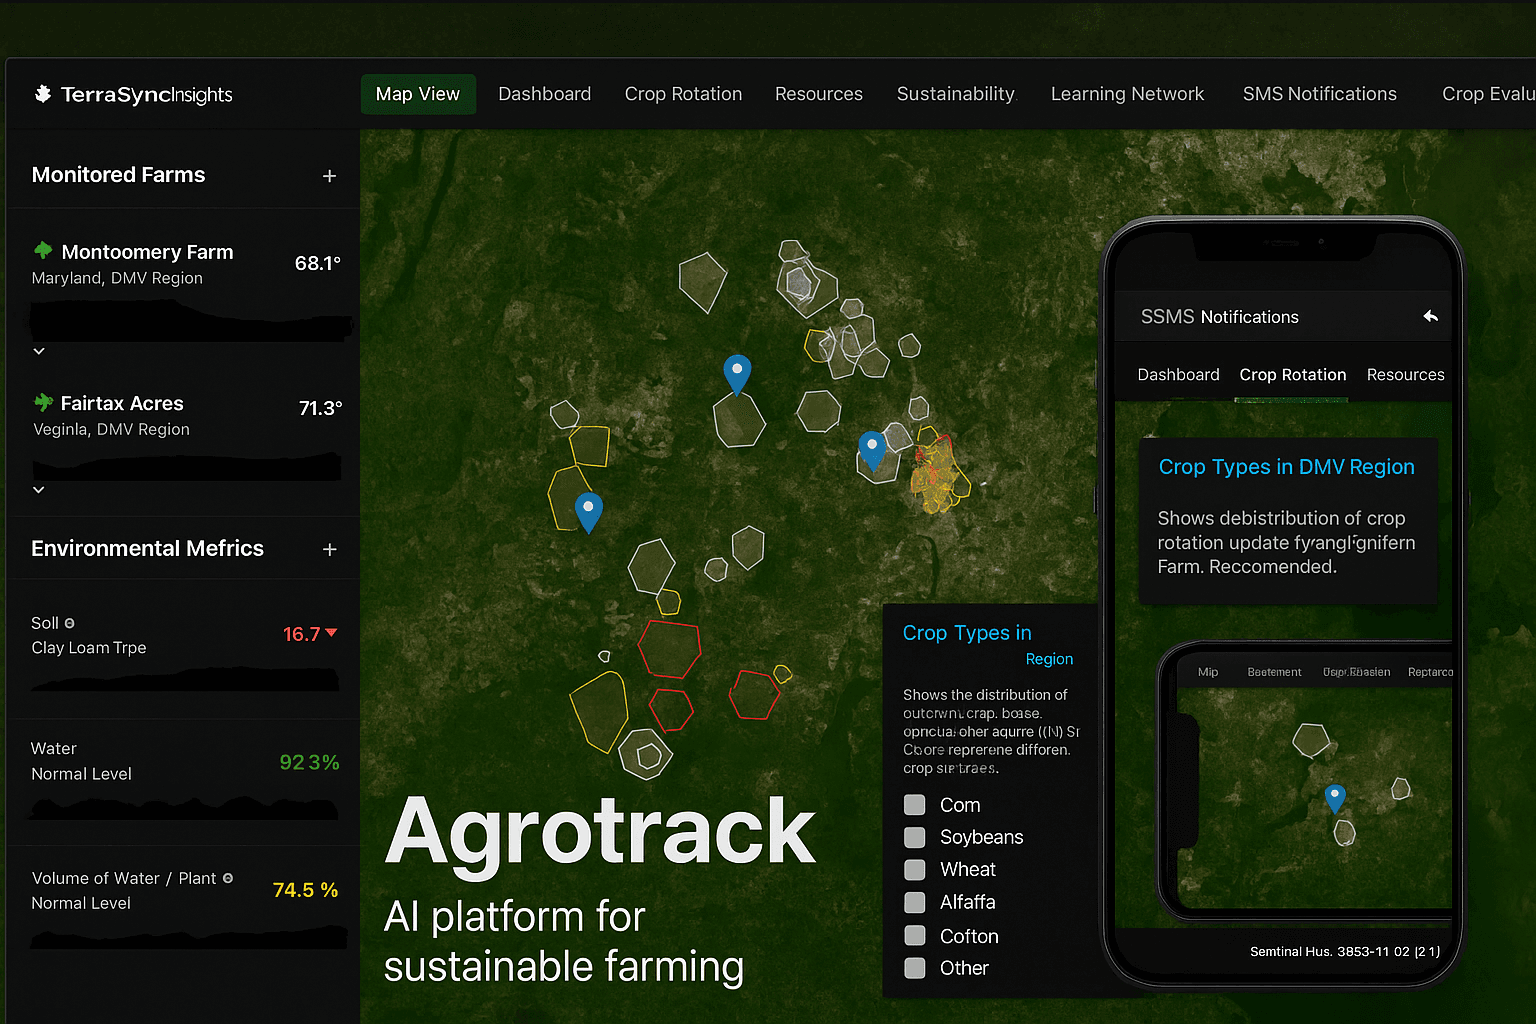
Task: Click the info icon for Volume of Water / Plant
Action: click(x=228, y=878)
